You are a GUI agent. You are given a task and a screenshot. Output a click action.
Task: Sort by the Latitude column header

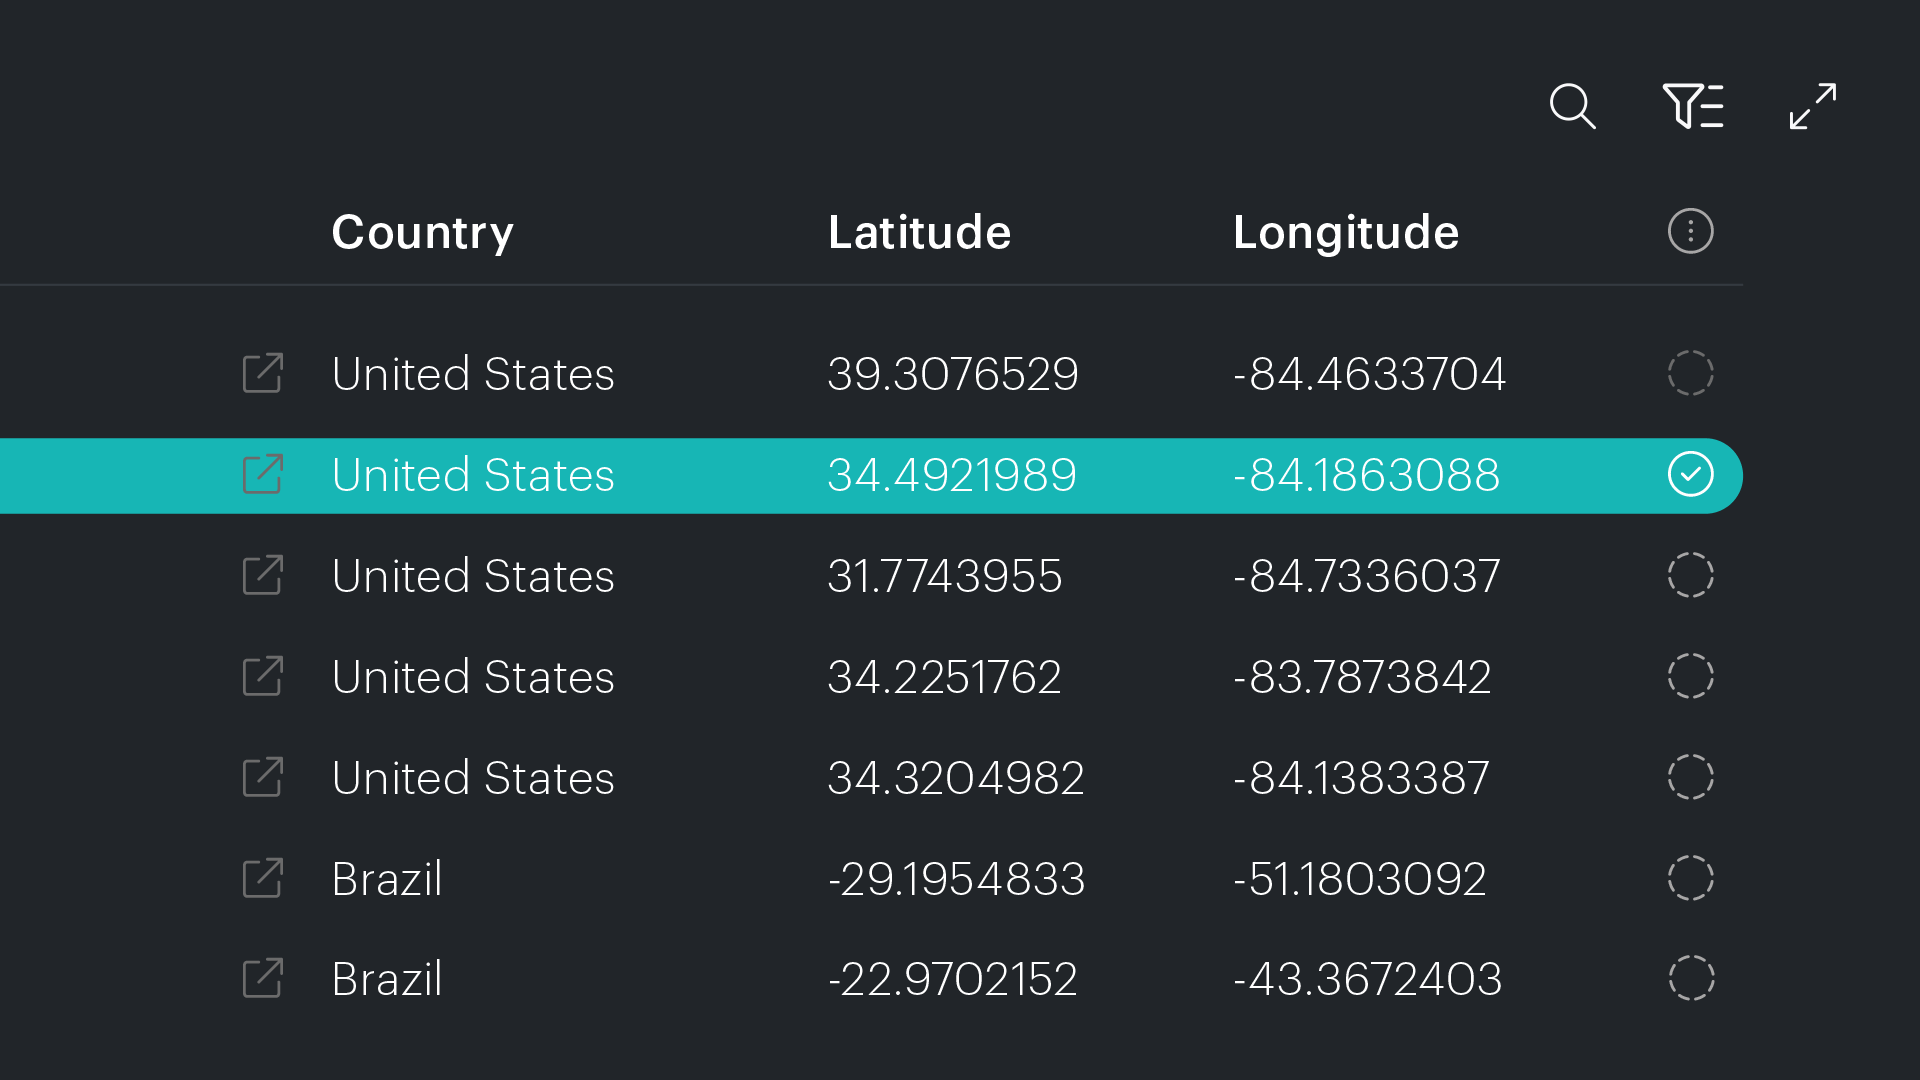tap(919, 232)
